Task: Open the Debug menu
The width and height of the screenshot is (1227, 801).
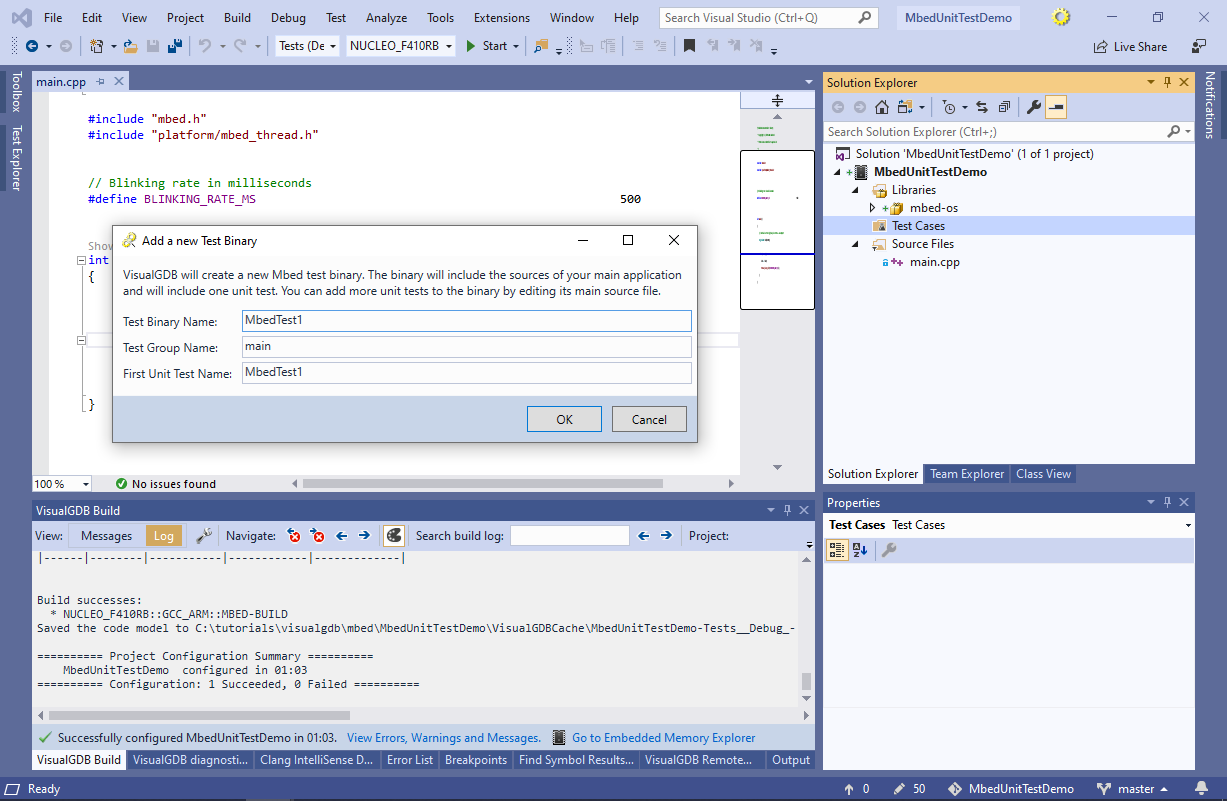Action: (288, 18)
